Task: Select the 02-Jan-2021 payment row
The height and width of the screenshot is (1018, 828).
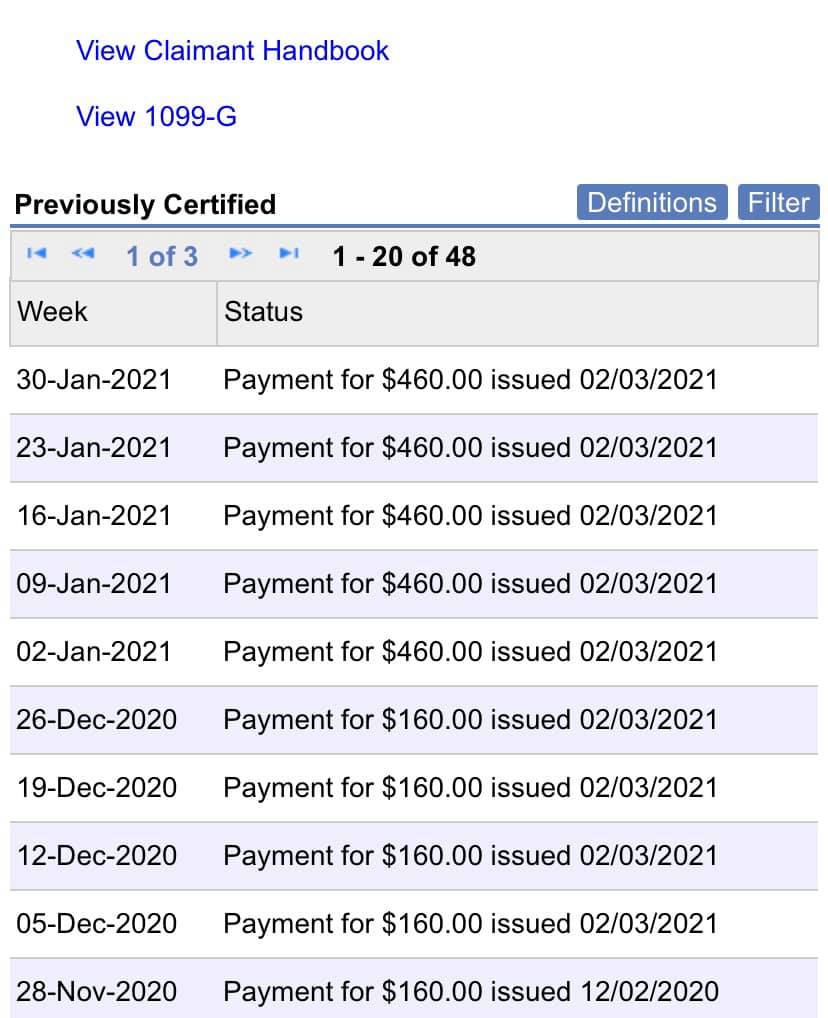Action: coord(414,652)
